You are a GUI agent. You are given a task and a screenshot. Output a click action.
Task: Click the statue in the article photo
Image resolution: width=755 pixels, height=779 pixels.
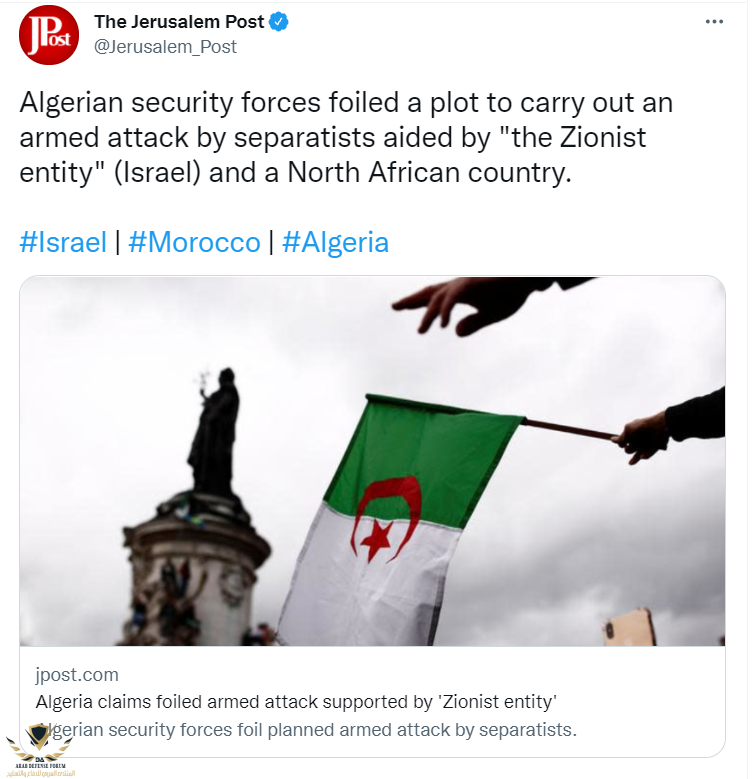(214, 430)
